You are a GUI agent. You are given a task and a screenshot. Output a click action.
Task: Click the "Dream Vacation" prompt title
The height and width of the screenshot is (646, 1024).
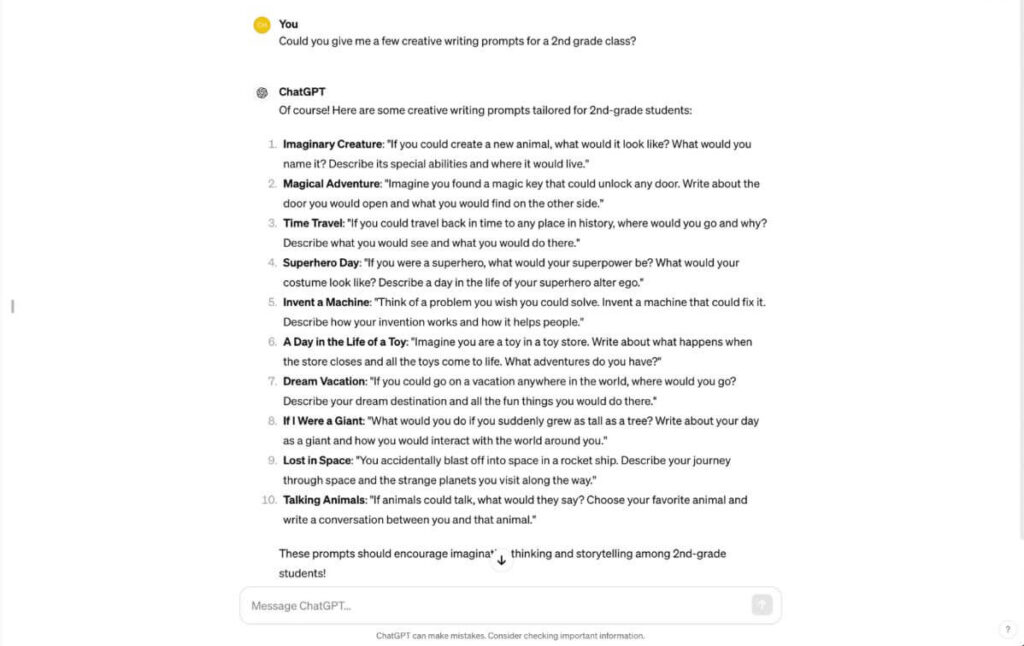[323, 381]
